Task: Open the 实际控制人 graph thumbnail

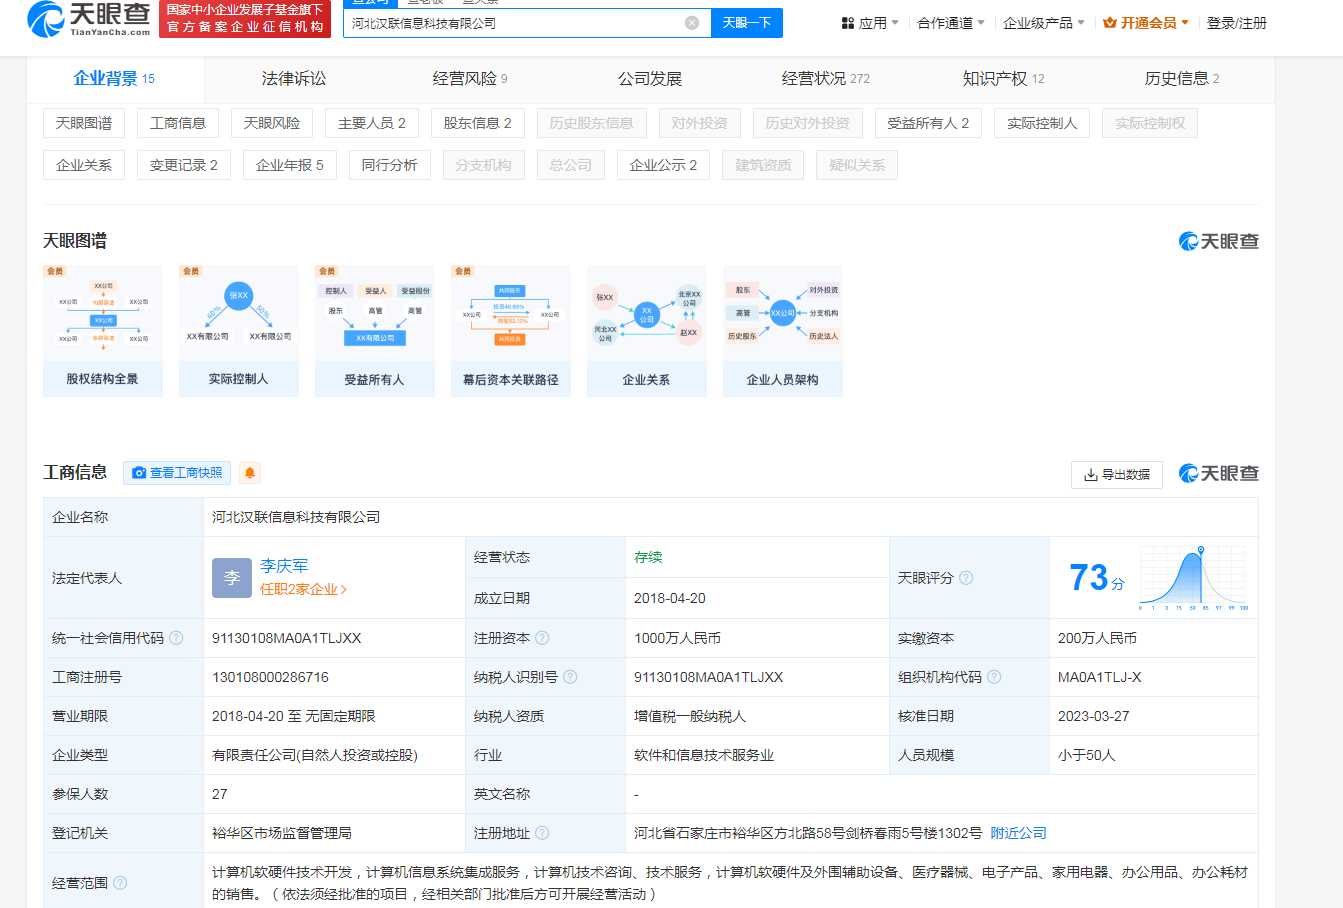Action: [x=239, y=331]
